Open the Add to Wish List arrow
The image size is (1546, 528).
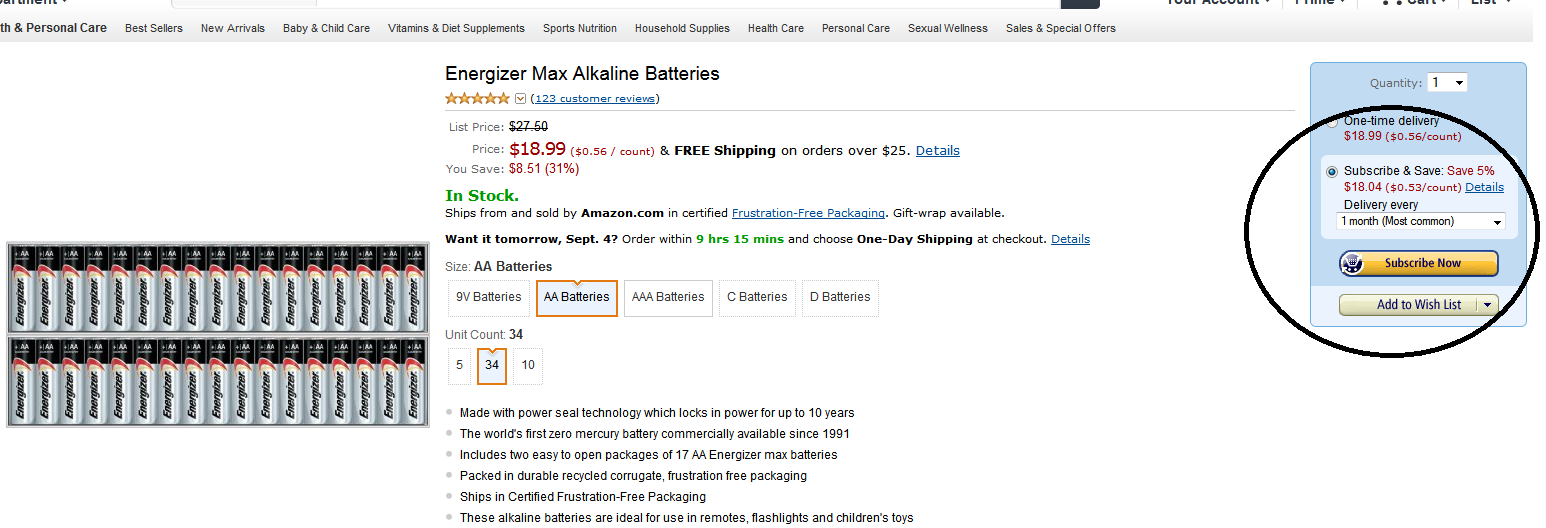[x=1487, y=305]
